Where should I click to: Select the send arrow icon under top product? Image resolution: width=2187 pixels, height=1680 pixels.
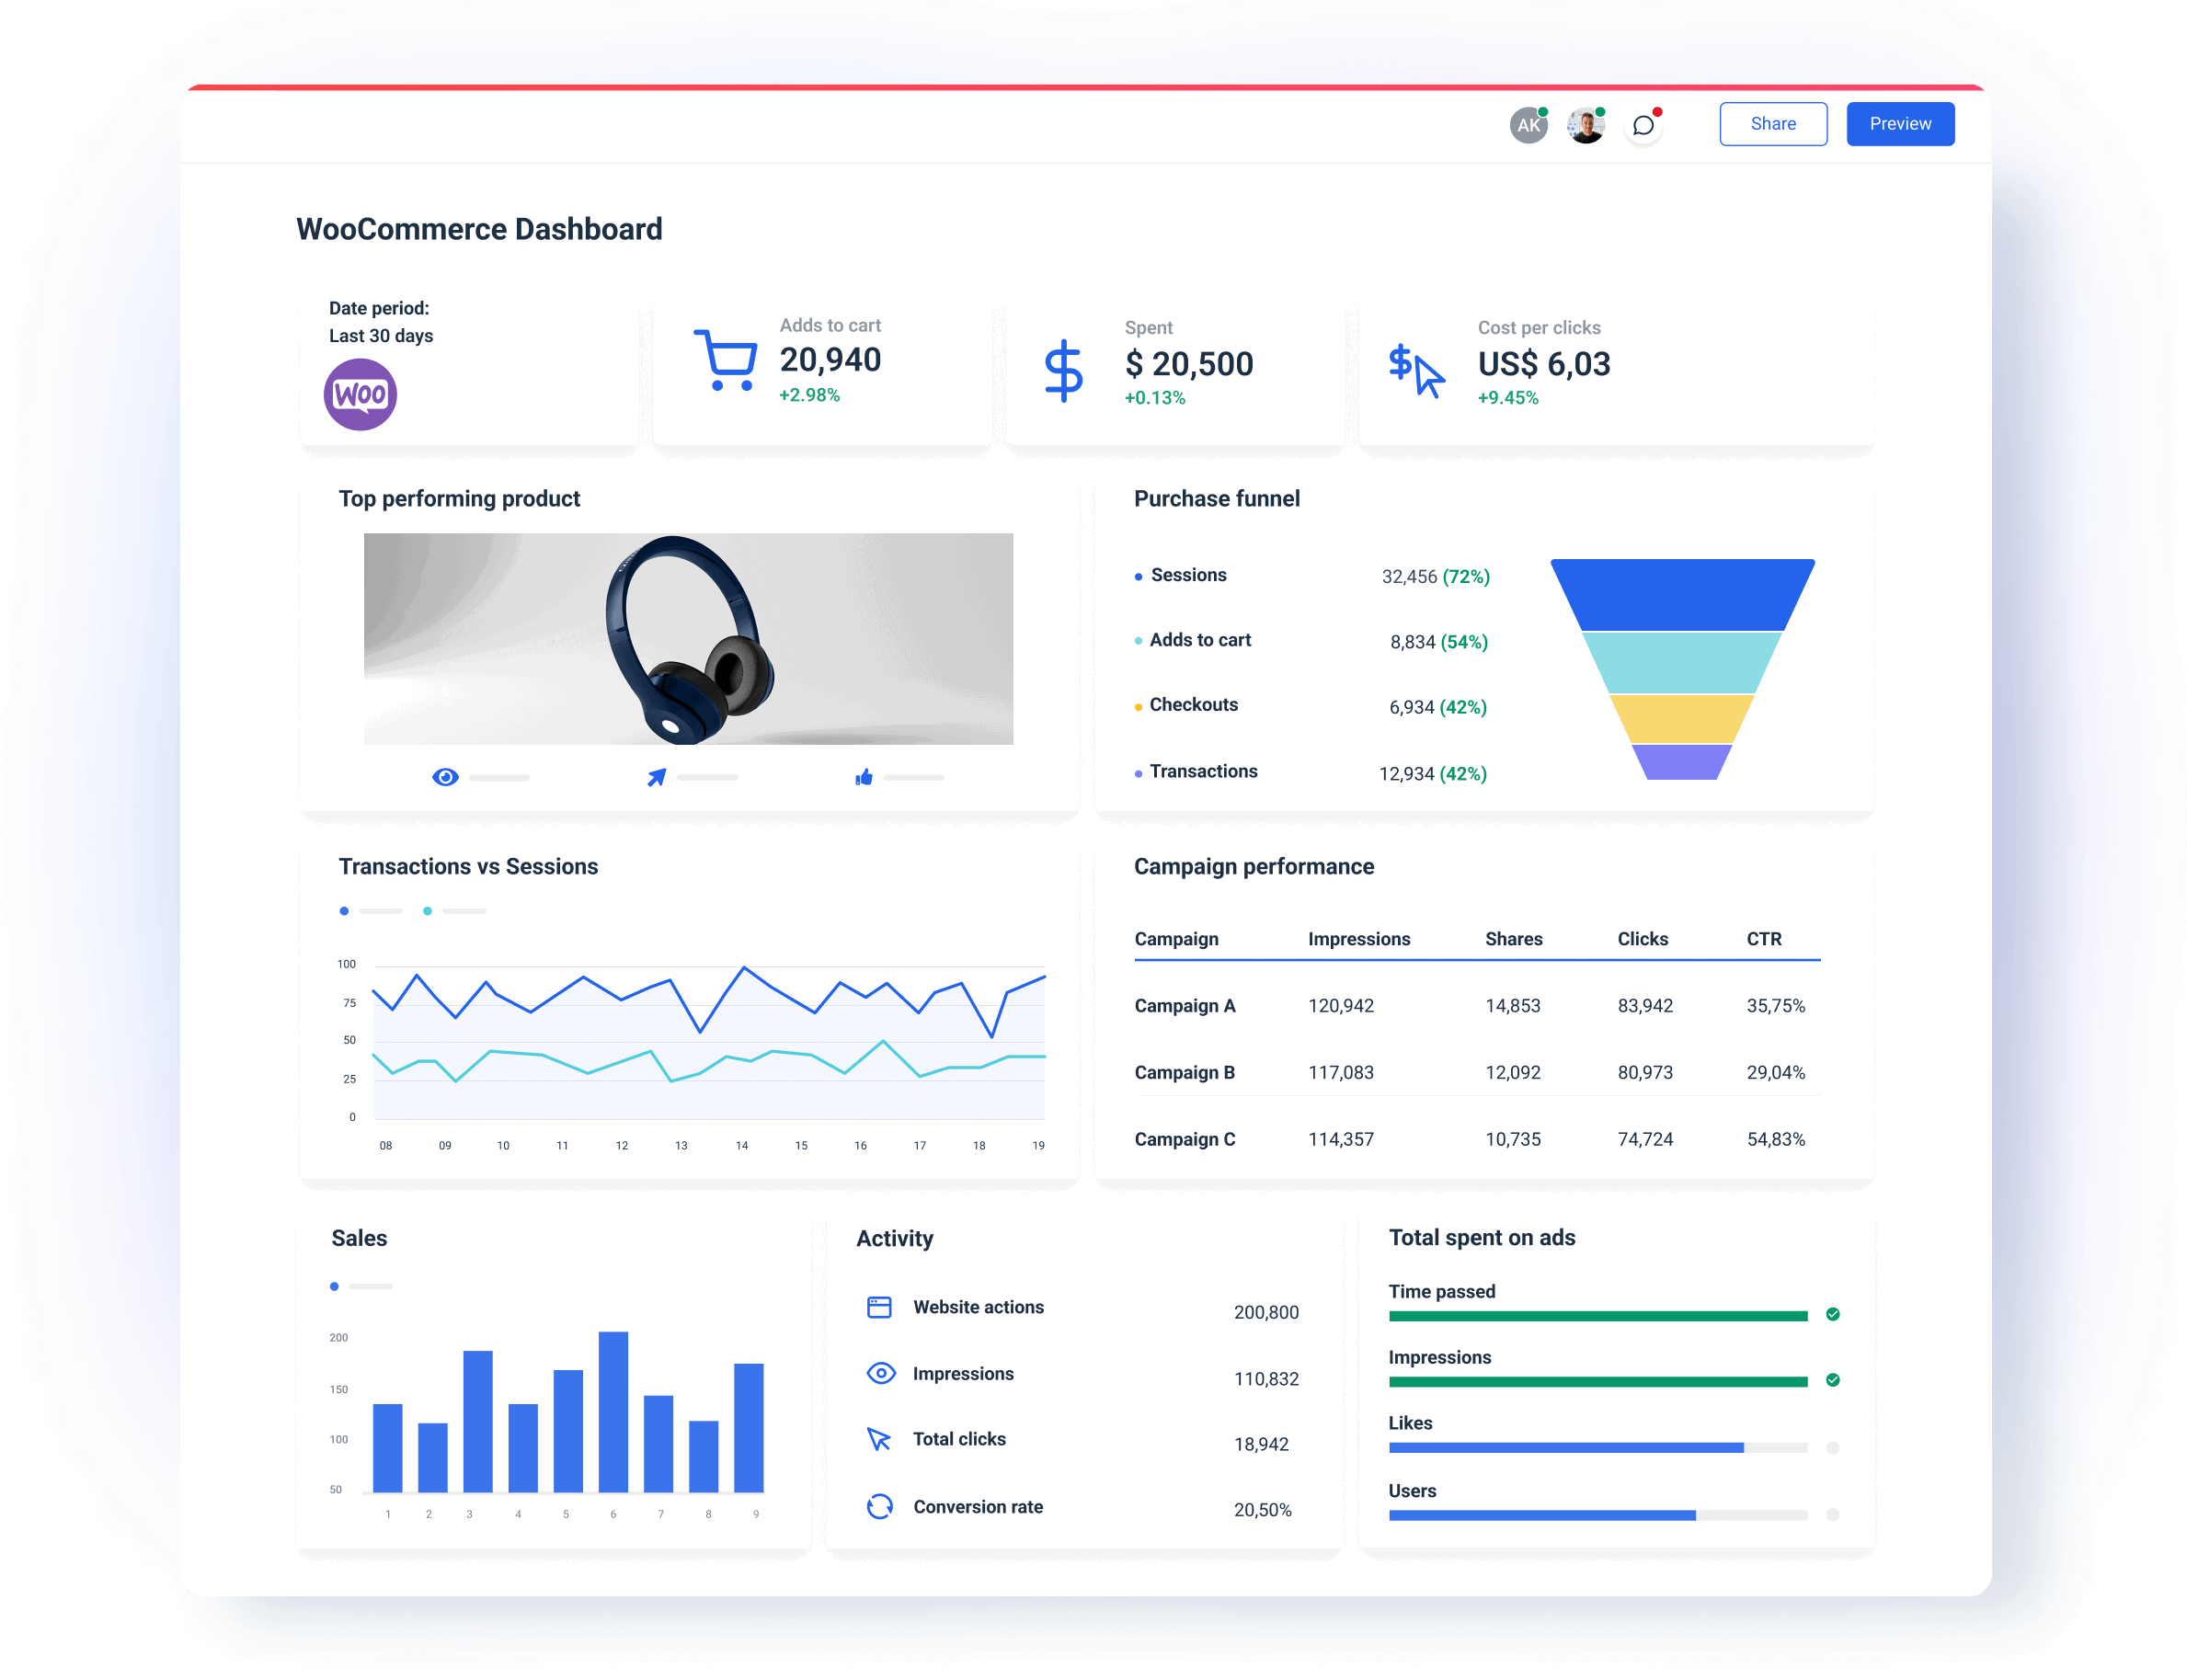657,777
